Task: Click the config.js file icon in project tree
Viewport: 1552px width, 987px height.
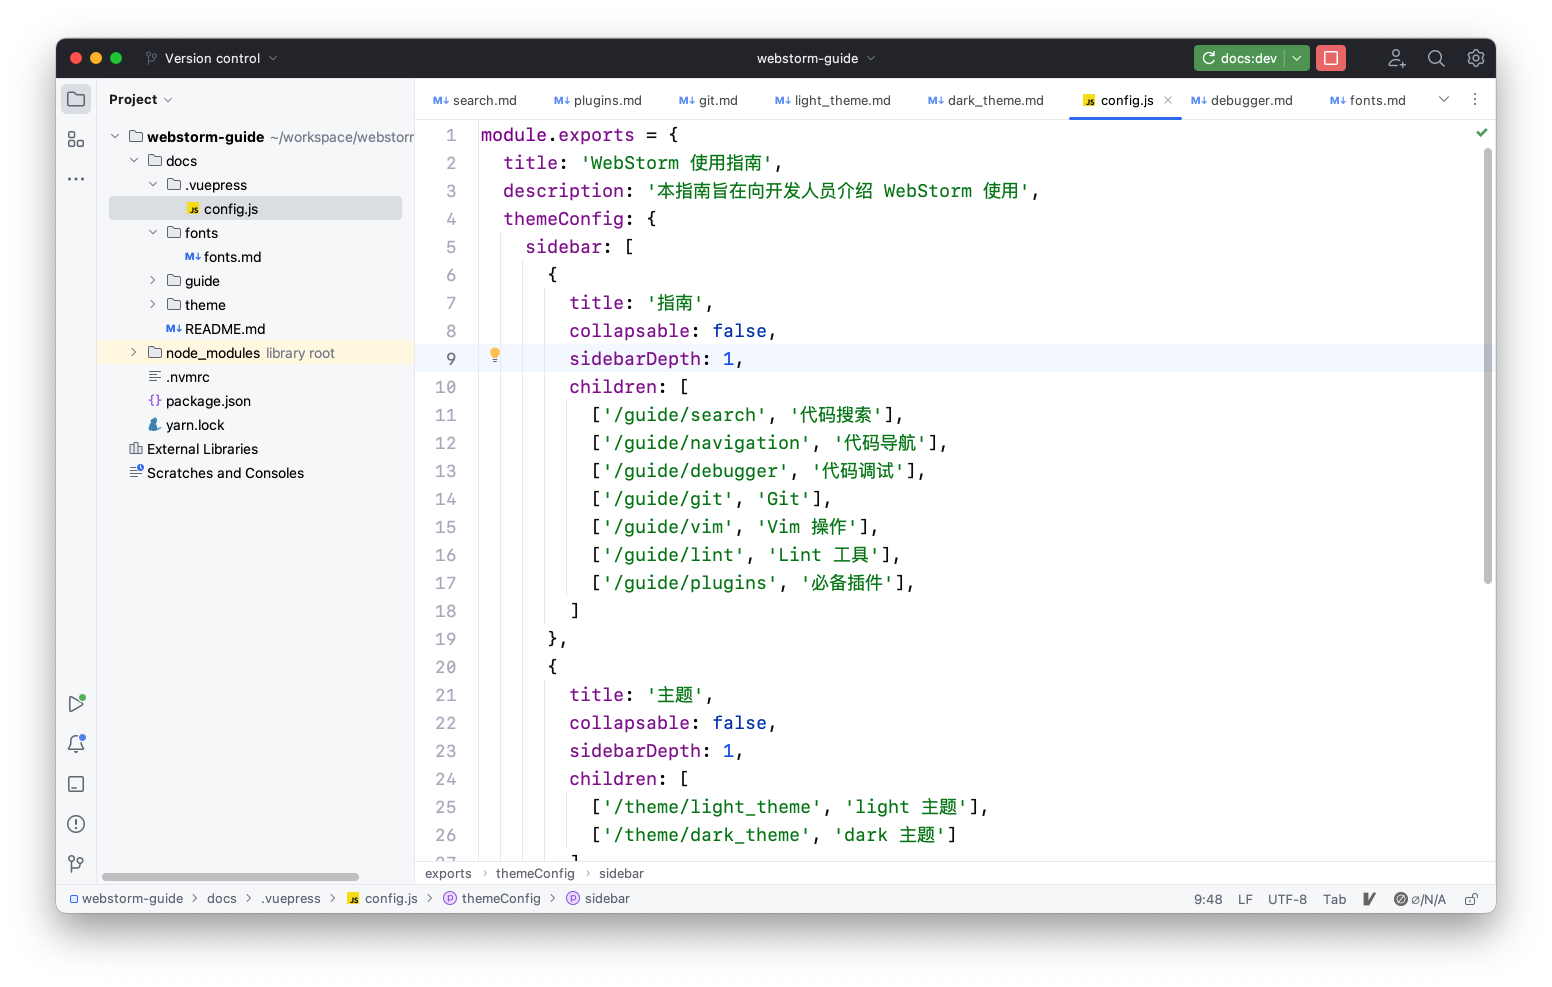Action: [194, 209]
